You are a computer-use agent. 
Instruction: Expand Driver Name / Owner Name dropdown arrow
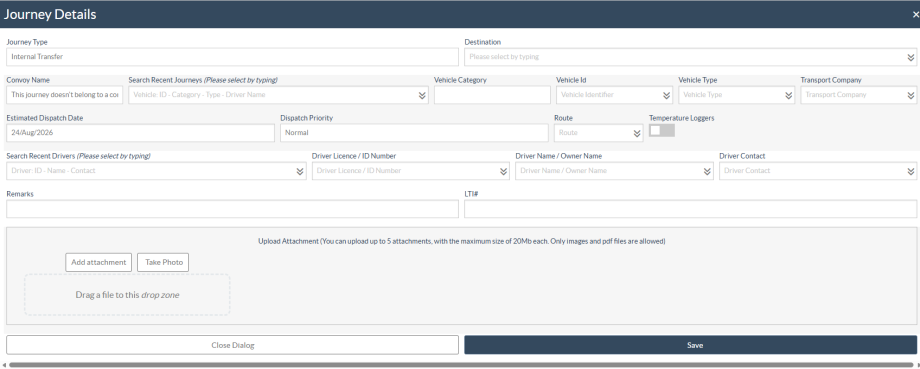pyautogui.click(x=707, y=171)
